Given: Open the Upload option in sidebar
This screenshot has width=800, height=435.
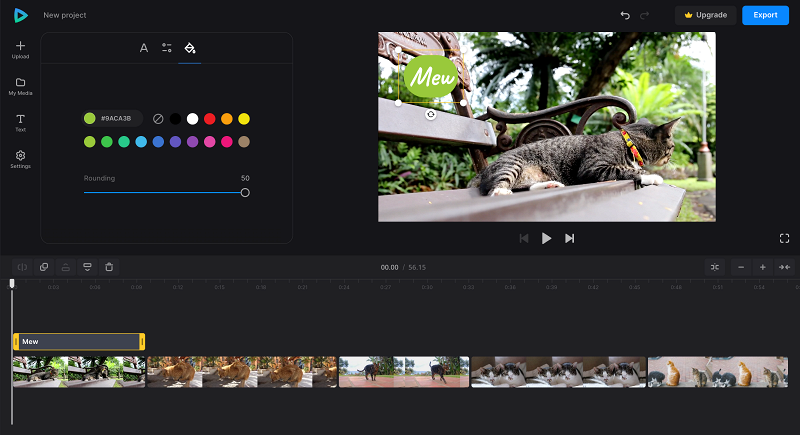Looking at the screenshot, I should pos(20,50).
